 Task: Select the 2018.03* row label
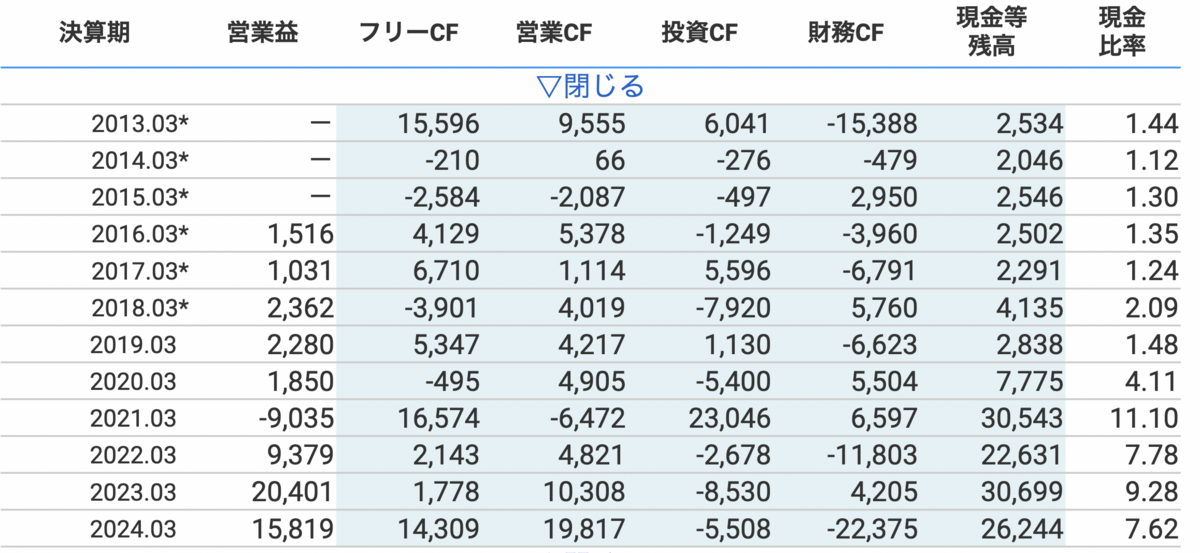click(140, 308)
